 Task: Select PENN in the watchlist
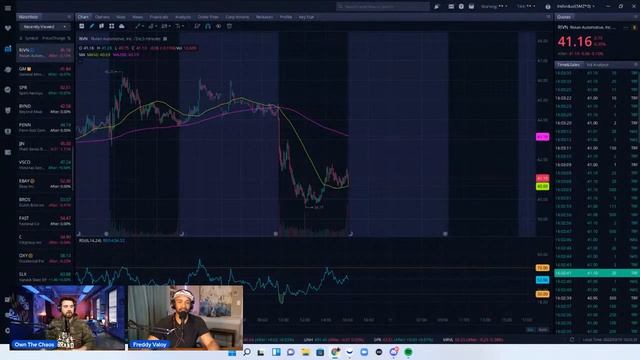45,127
